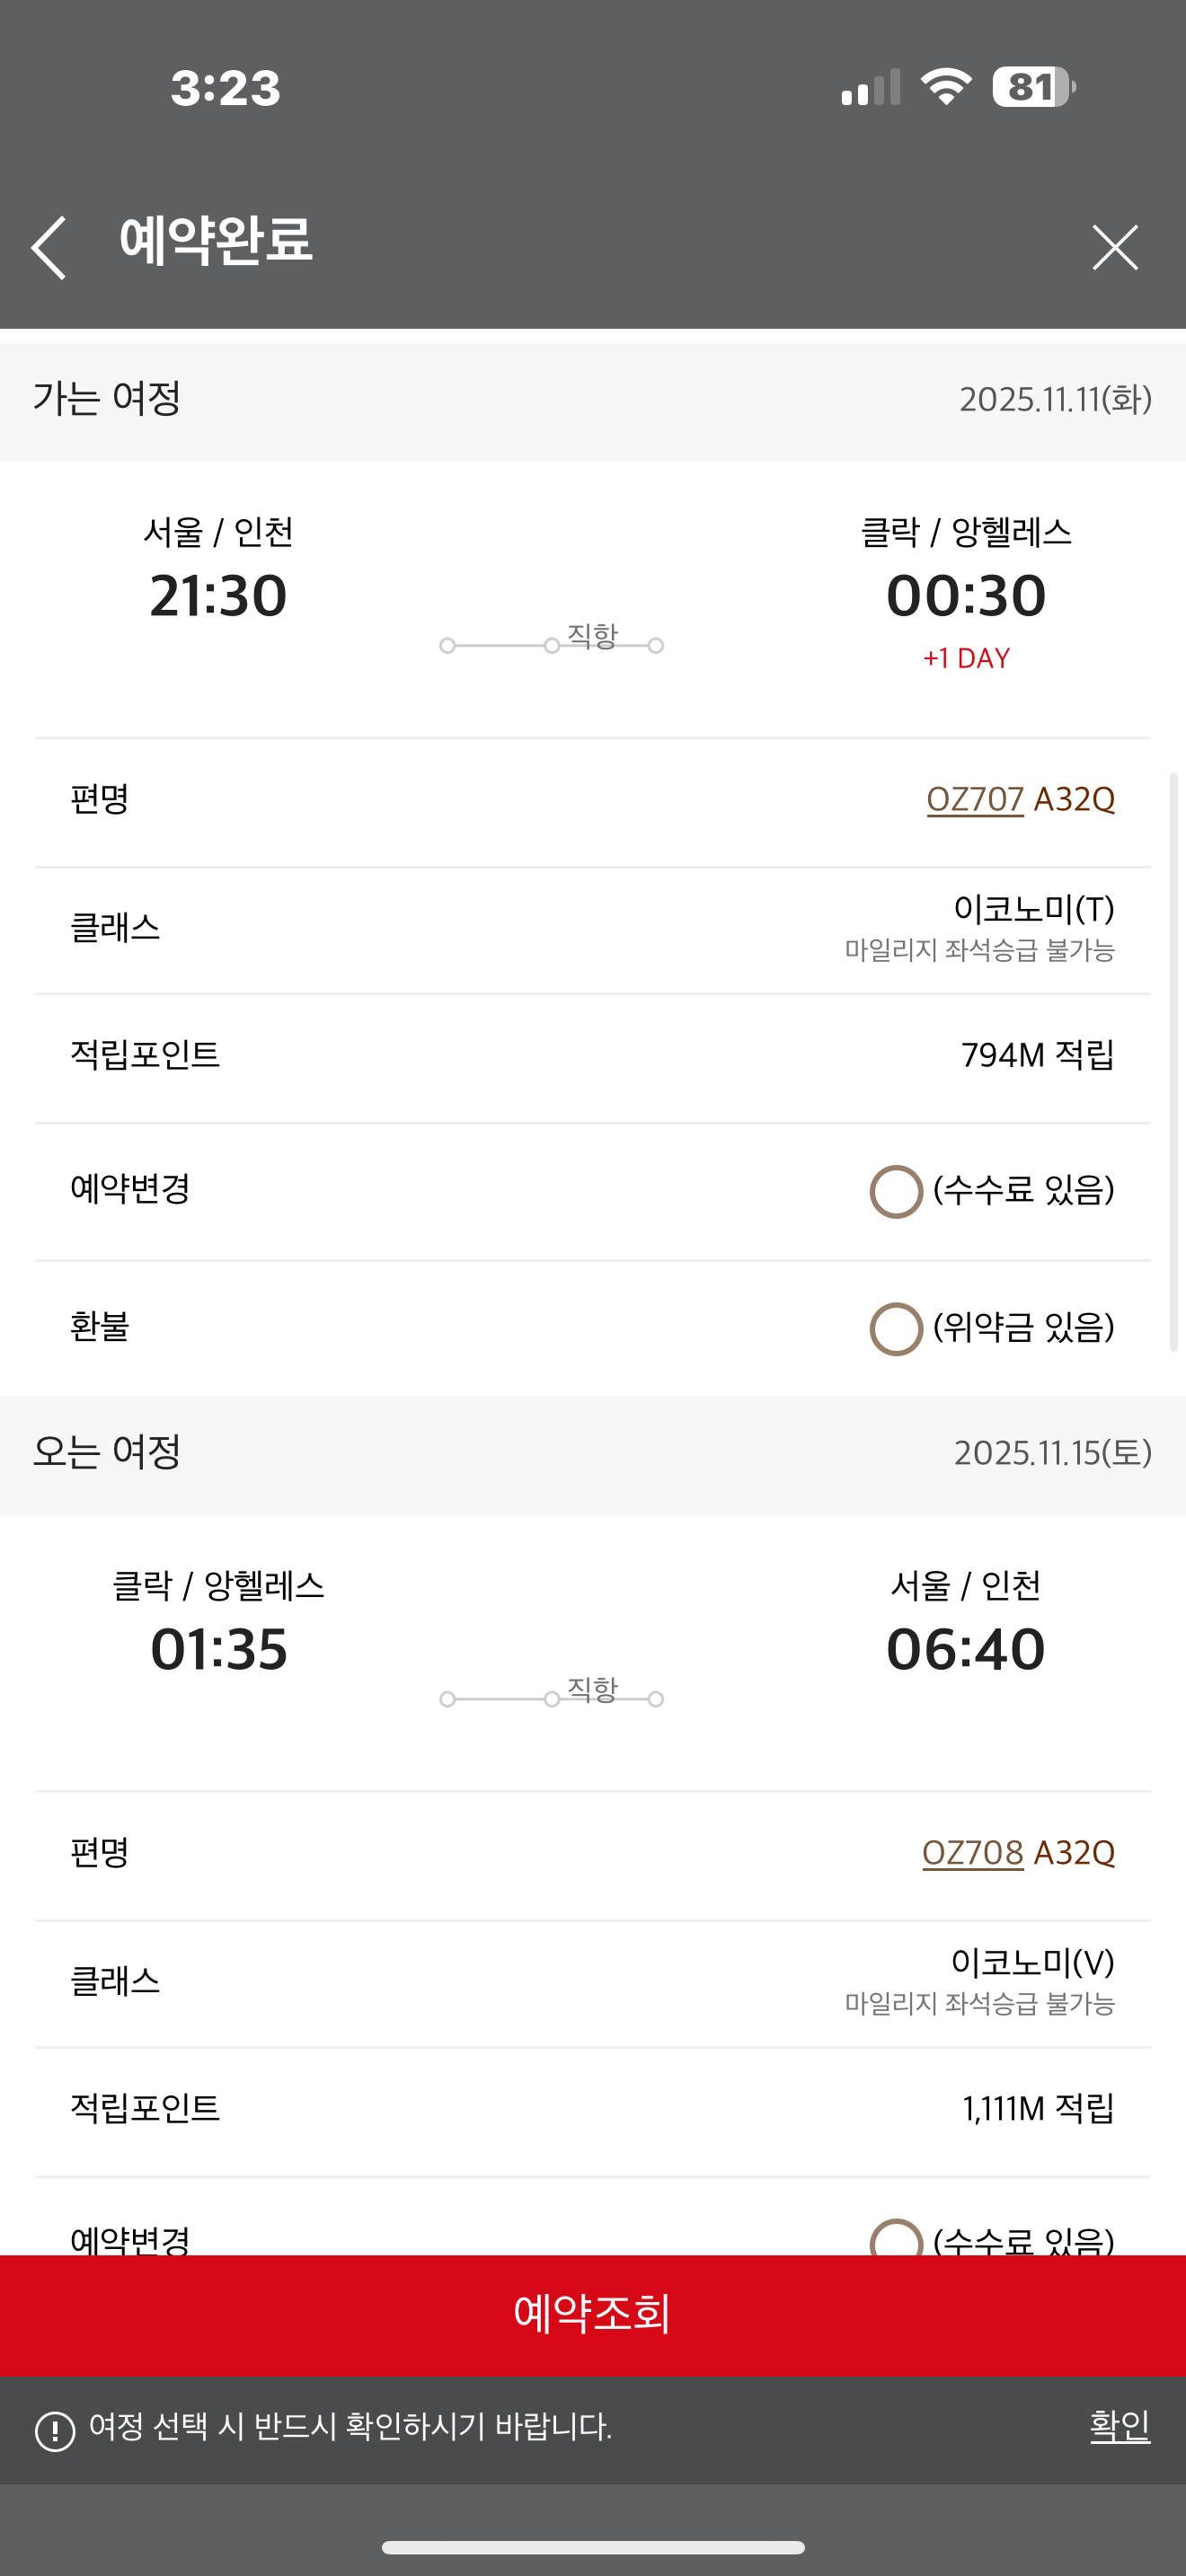The image size is (1186, 2576).
Task: Tap 확인 link in bottom notice
Action: click(1119, 2426)
